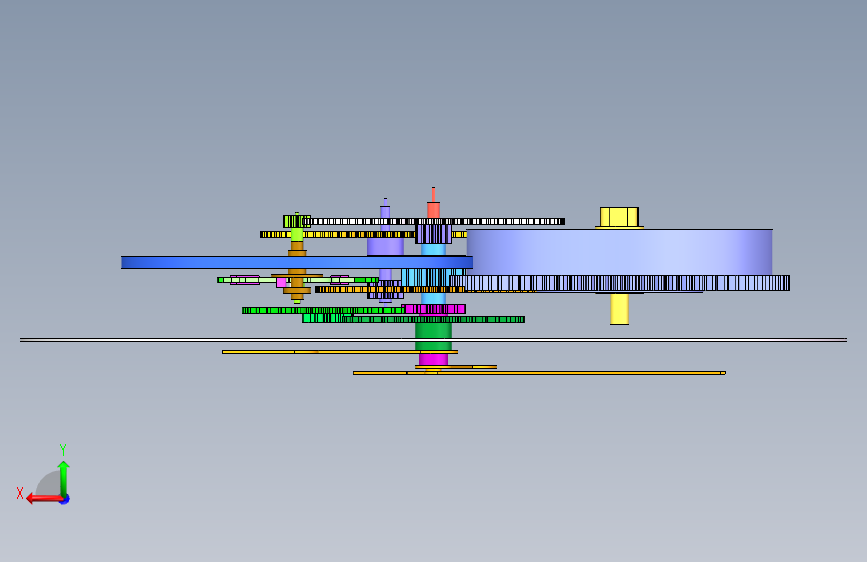Click the red X axis arrow of the triad

[44, 499]
